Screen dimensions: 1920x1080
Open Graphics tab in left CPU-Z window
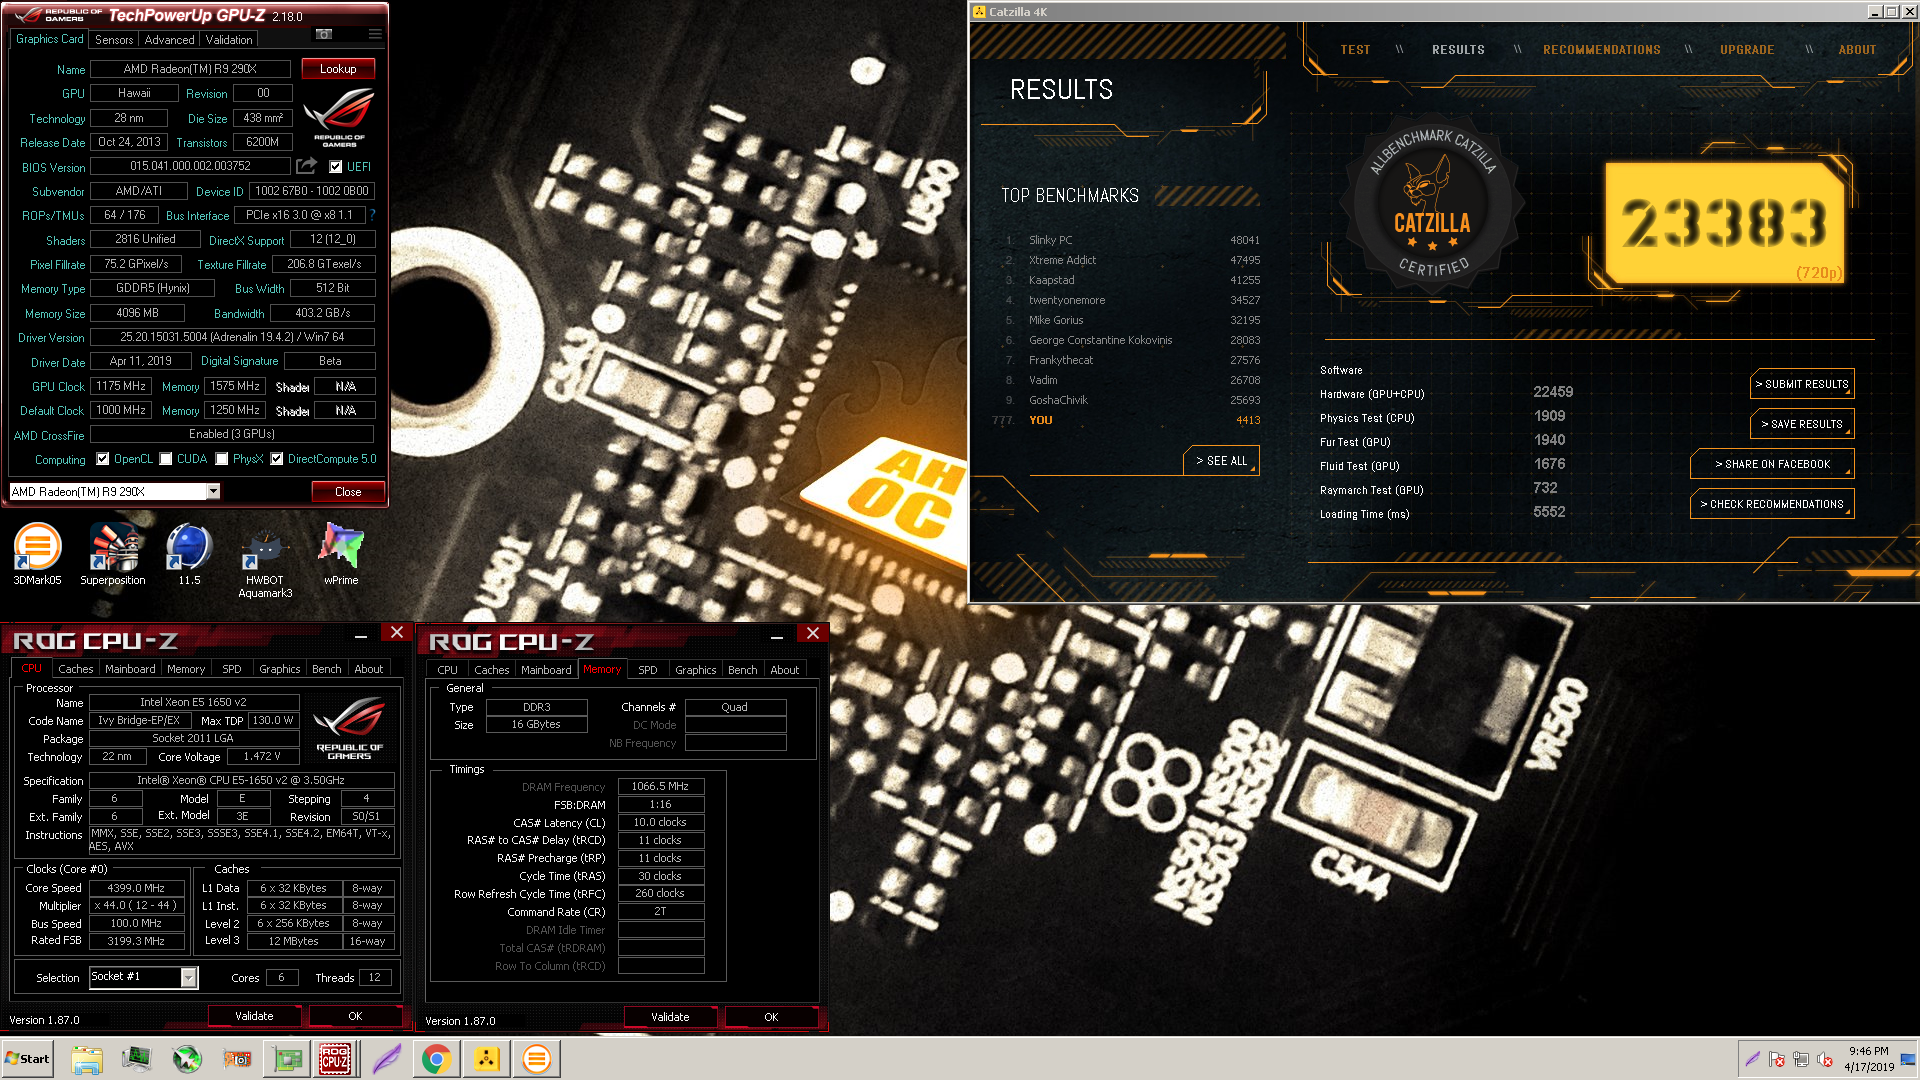tap(279, 669)
